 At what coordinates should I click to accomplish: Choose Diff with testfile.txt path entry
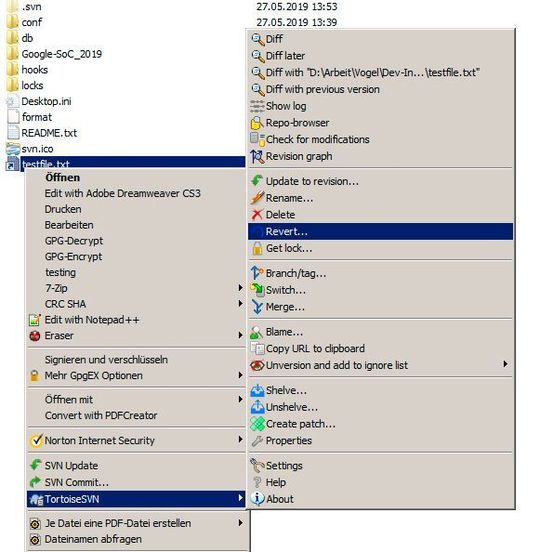[x=380, y=73]
